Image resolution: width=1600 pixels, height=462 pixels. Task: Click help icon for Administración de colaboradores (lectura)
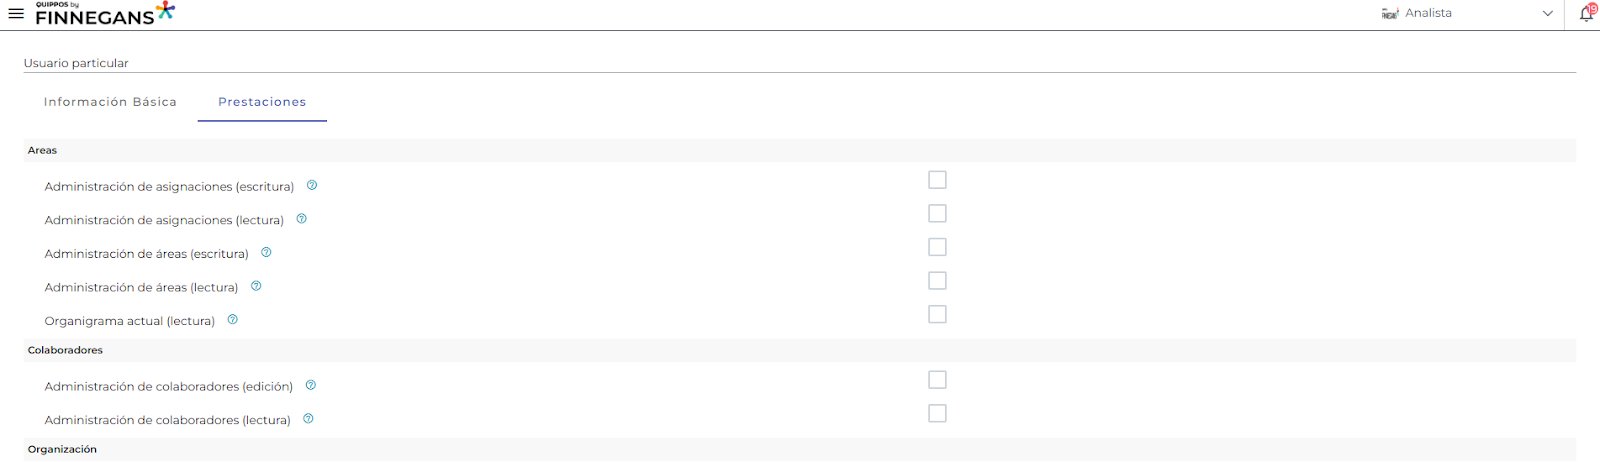[x=308, y=419]
